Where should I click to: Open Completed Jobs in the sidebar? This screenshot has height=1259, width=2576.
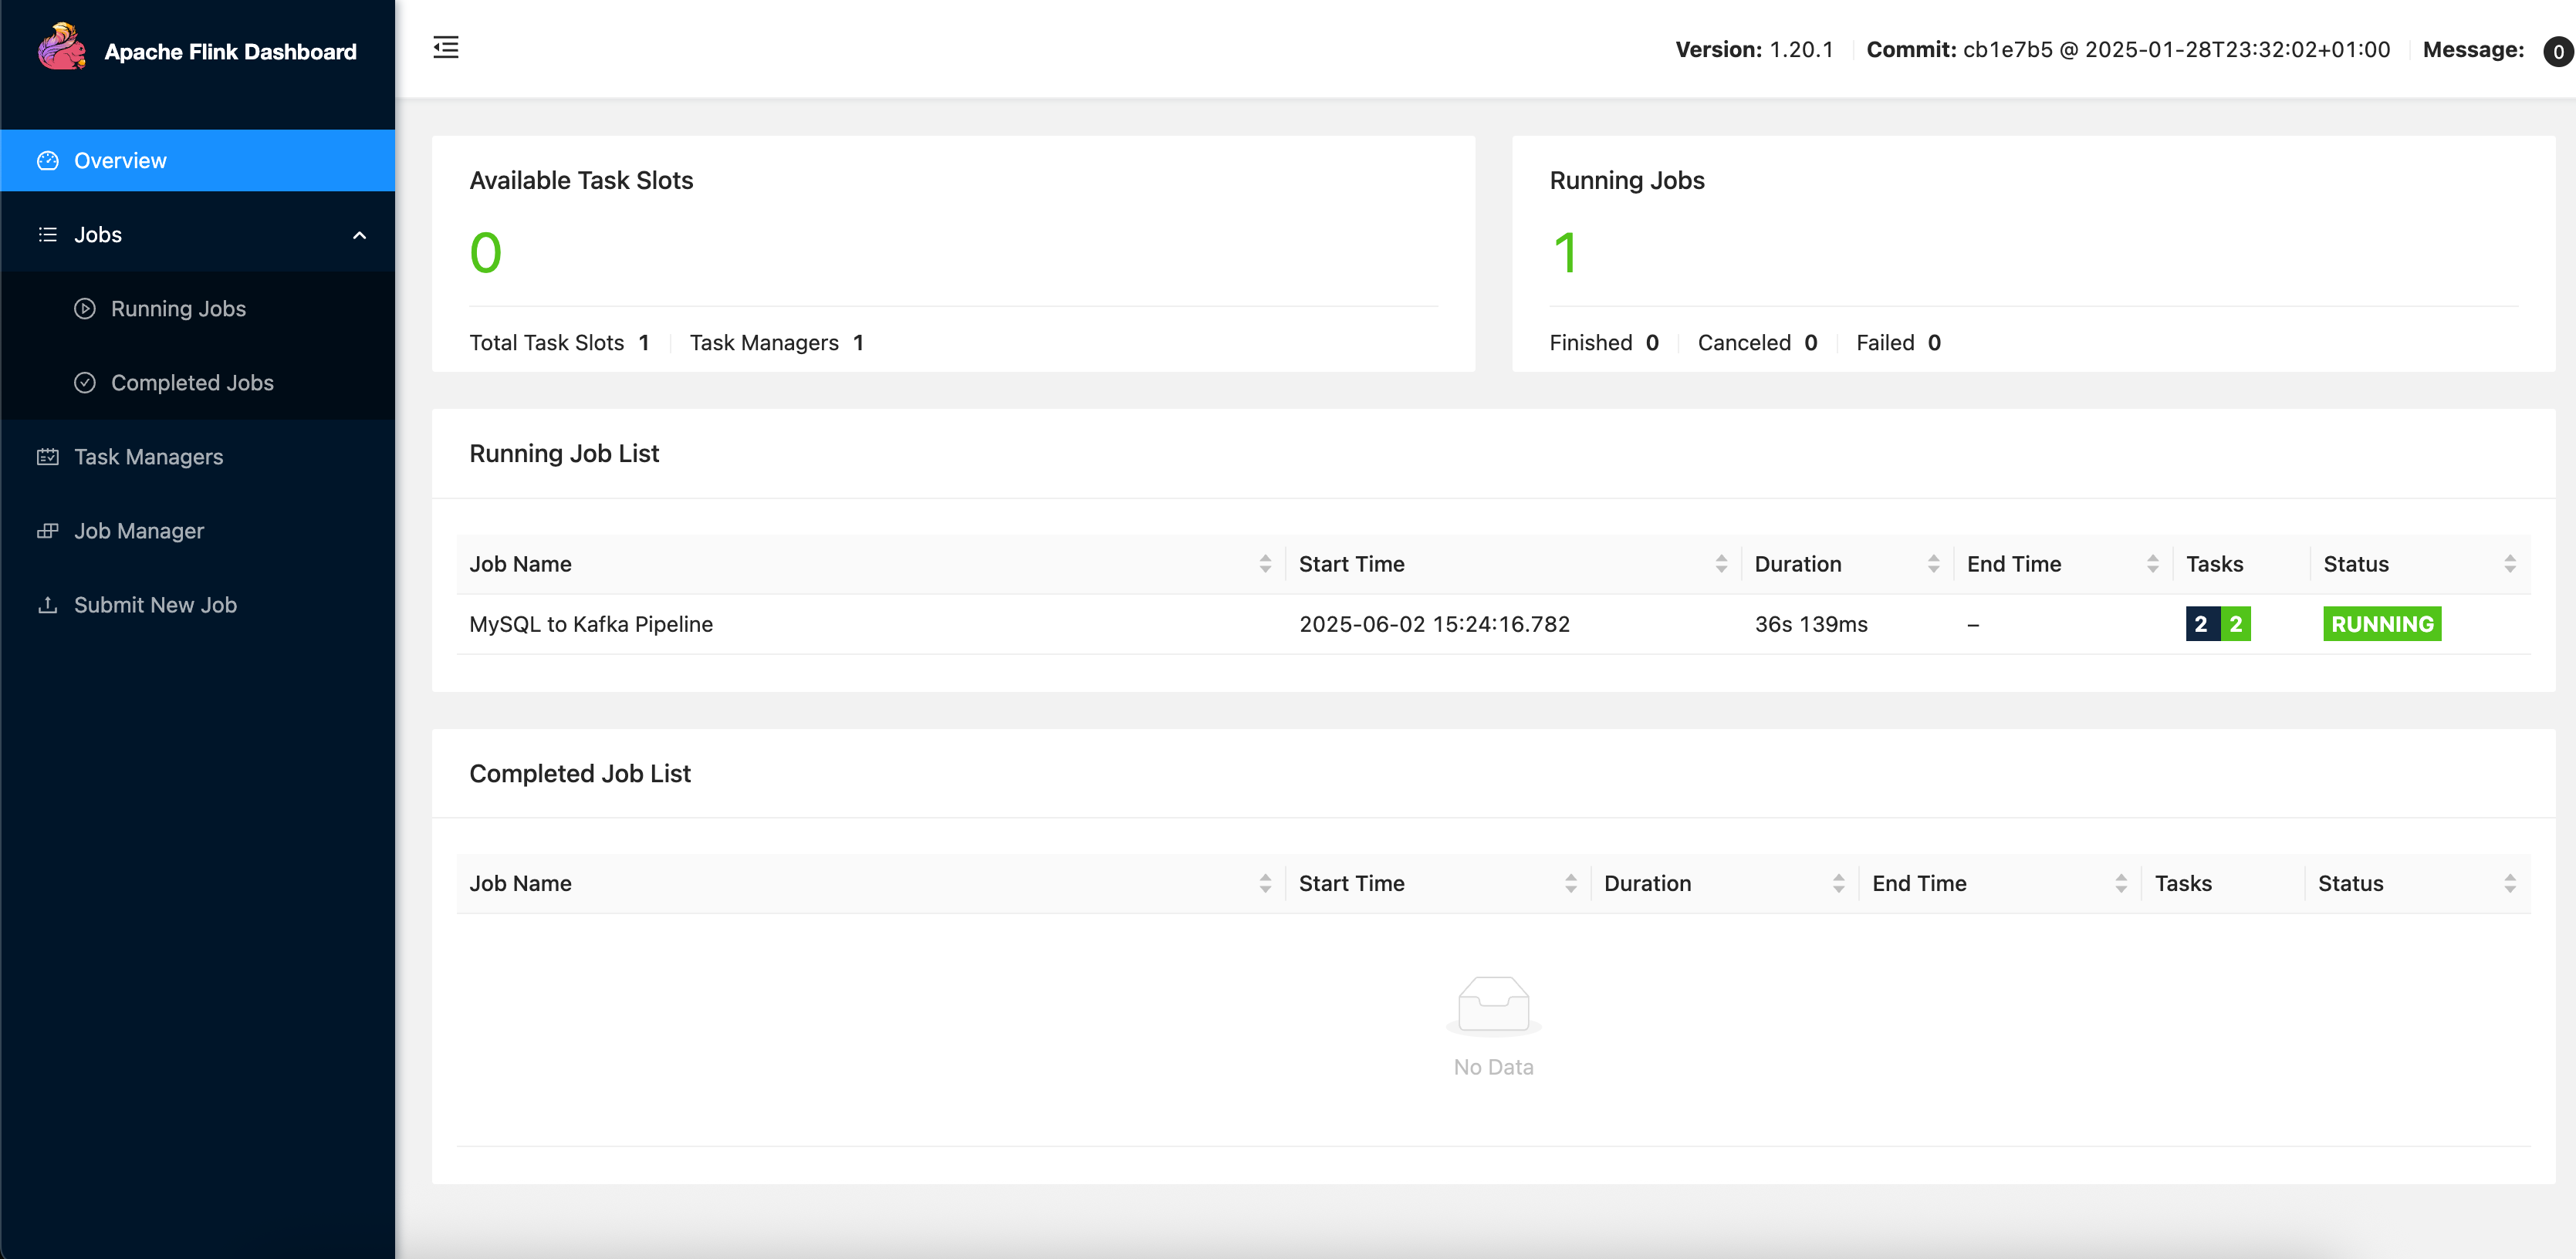(x=197, y=383)
